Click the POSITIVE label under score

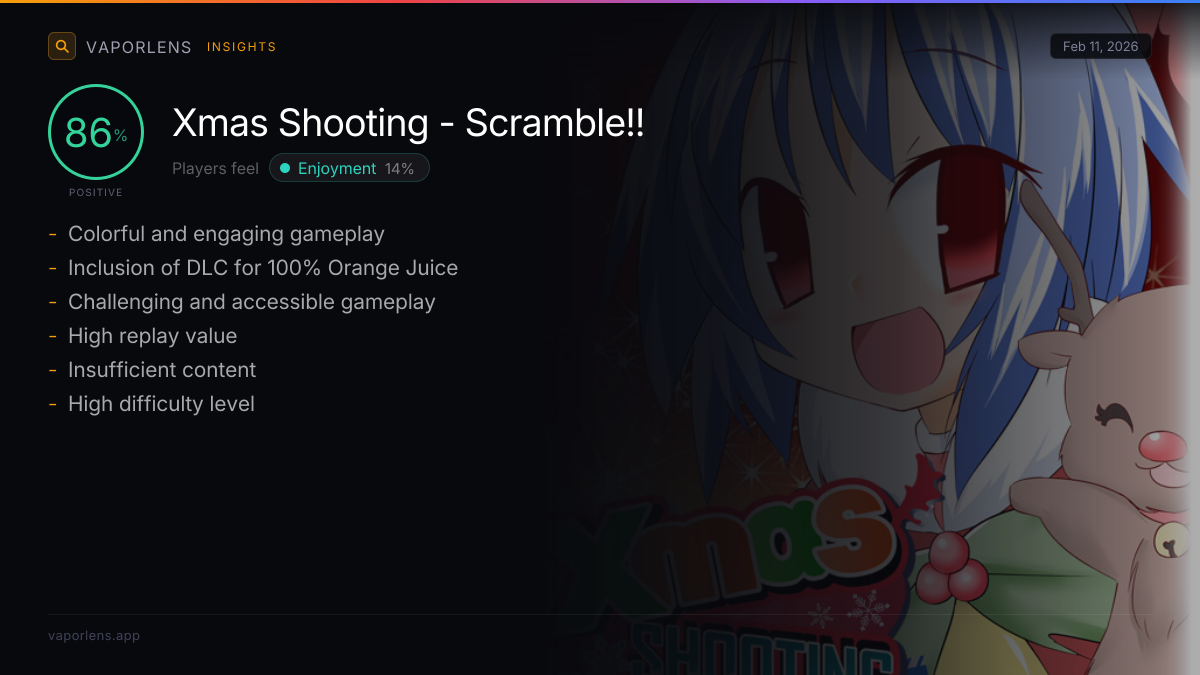click(x=96, y=192)
